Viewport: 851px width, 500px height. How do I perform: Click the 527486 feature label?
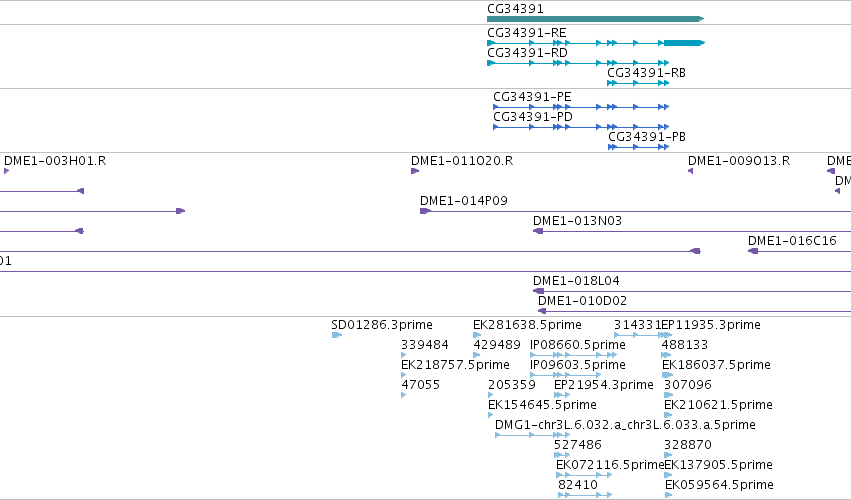pos(578,445)
